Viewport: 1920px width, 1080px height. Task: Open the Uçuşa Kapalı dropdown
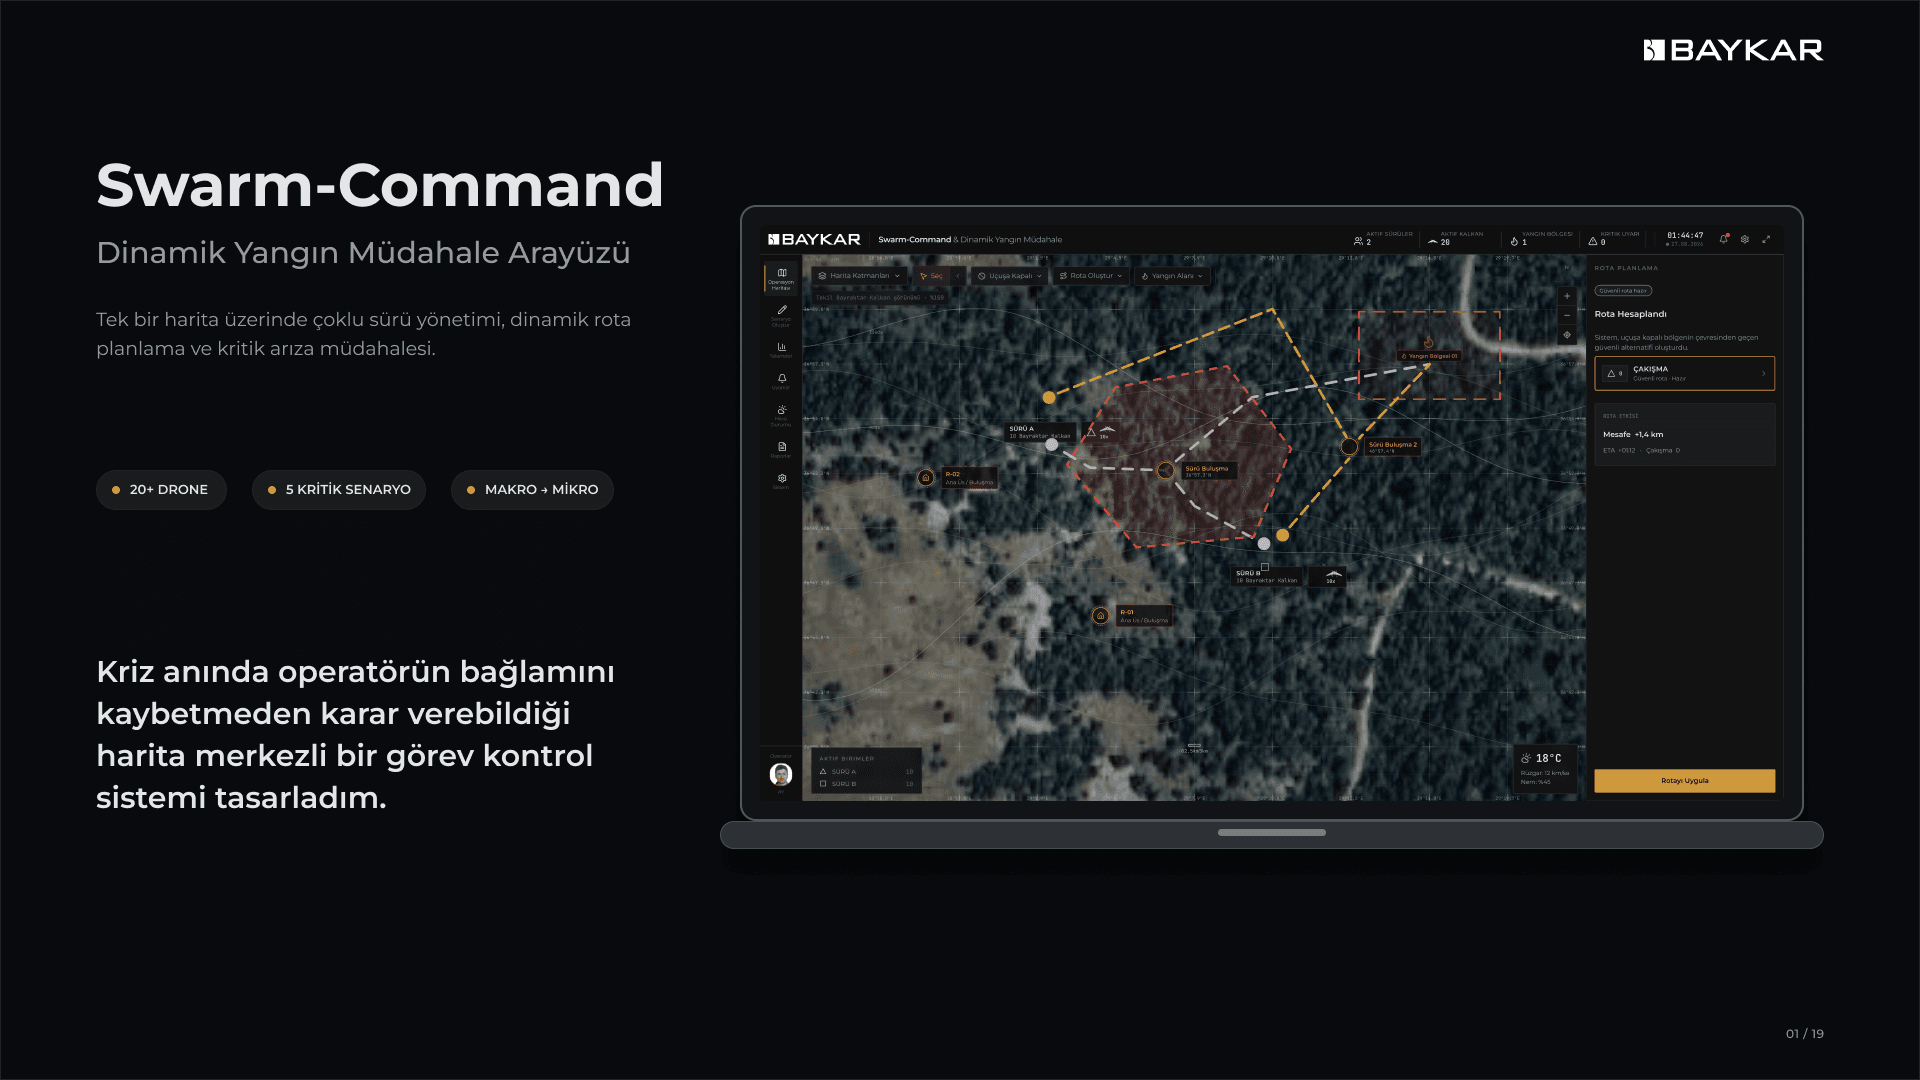point(1010,276)
